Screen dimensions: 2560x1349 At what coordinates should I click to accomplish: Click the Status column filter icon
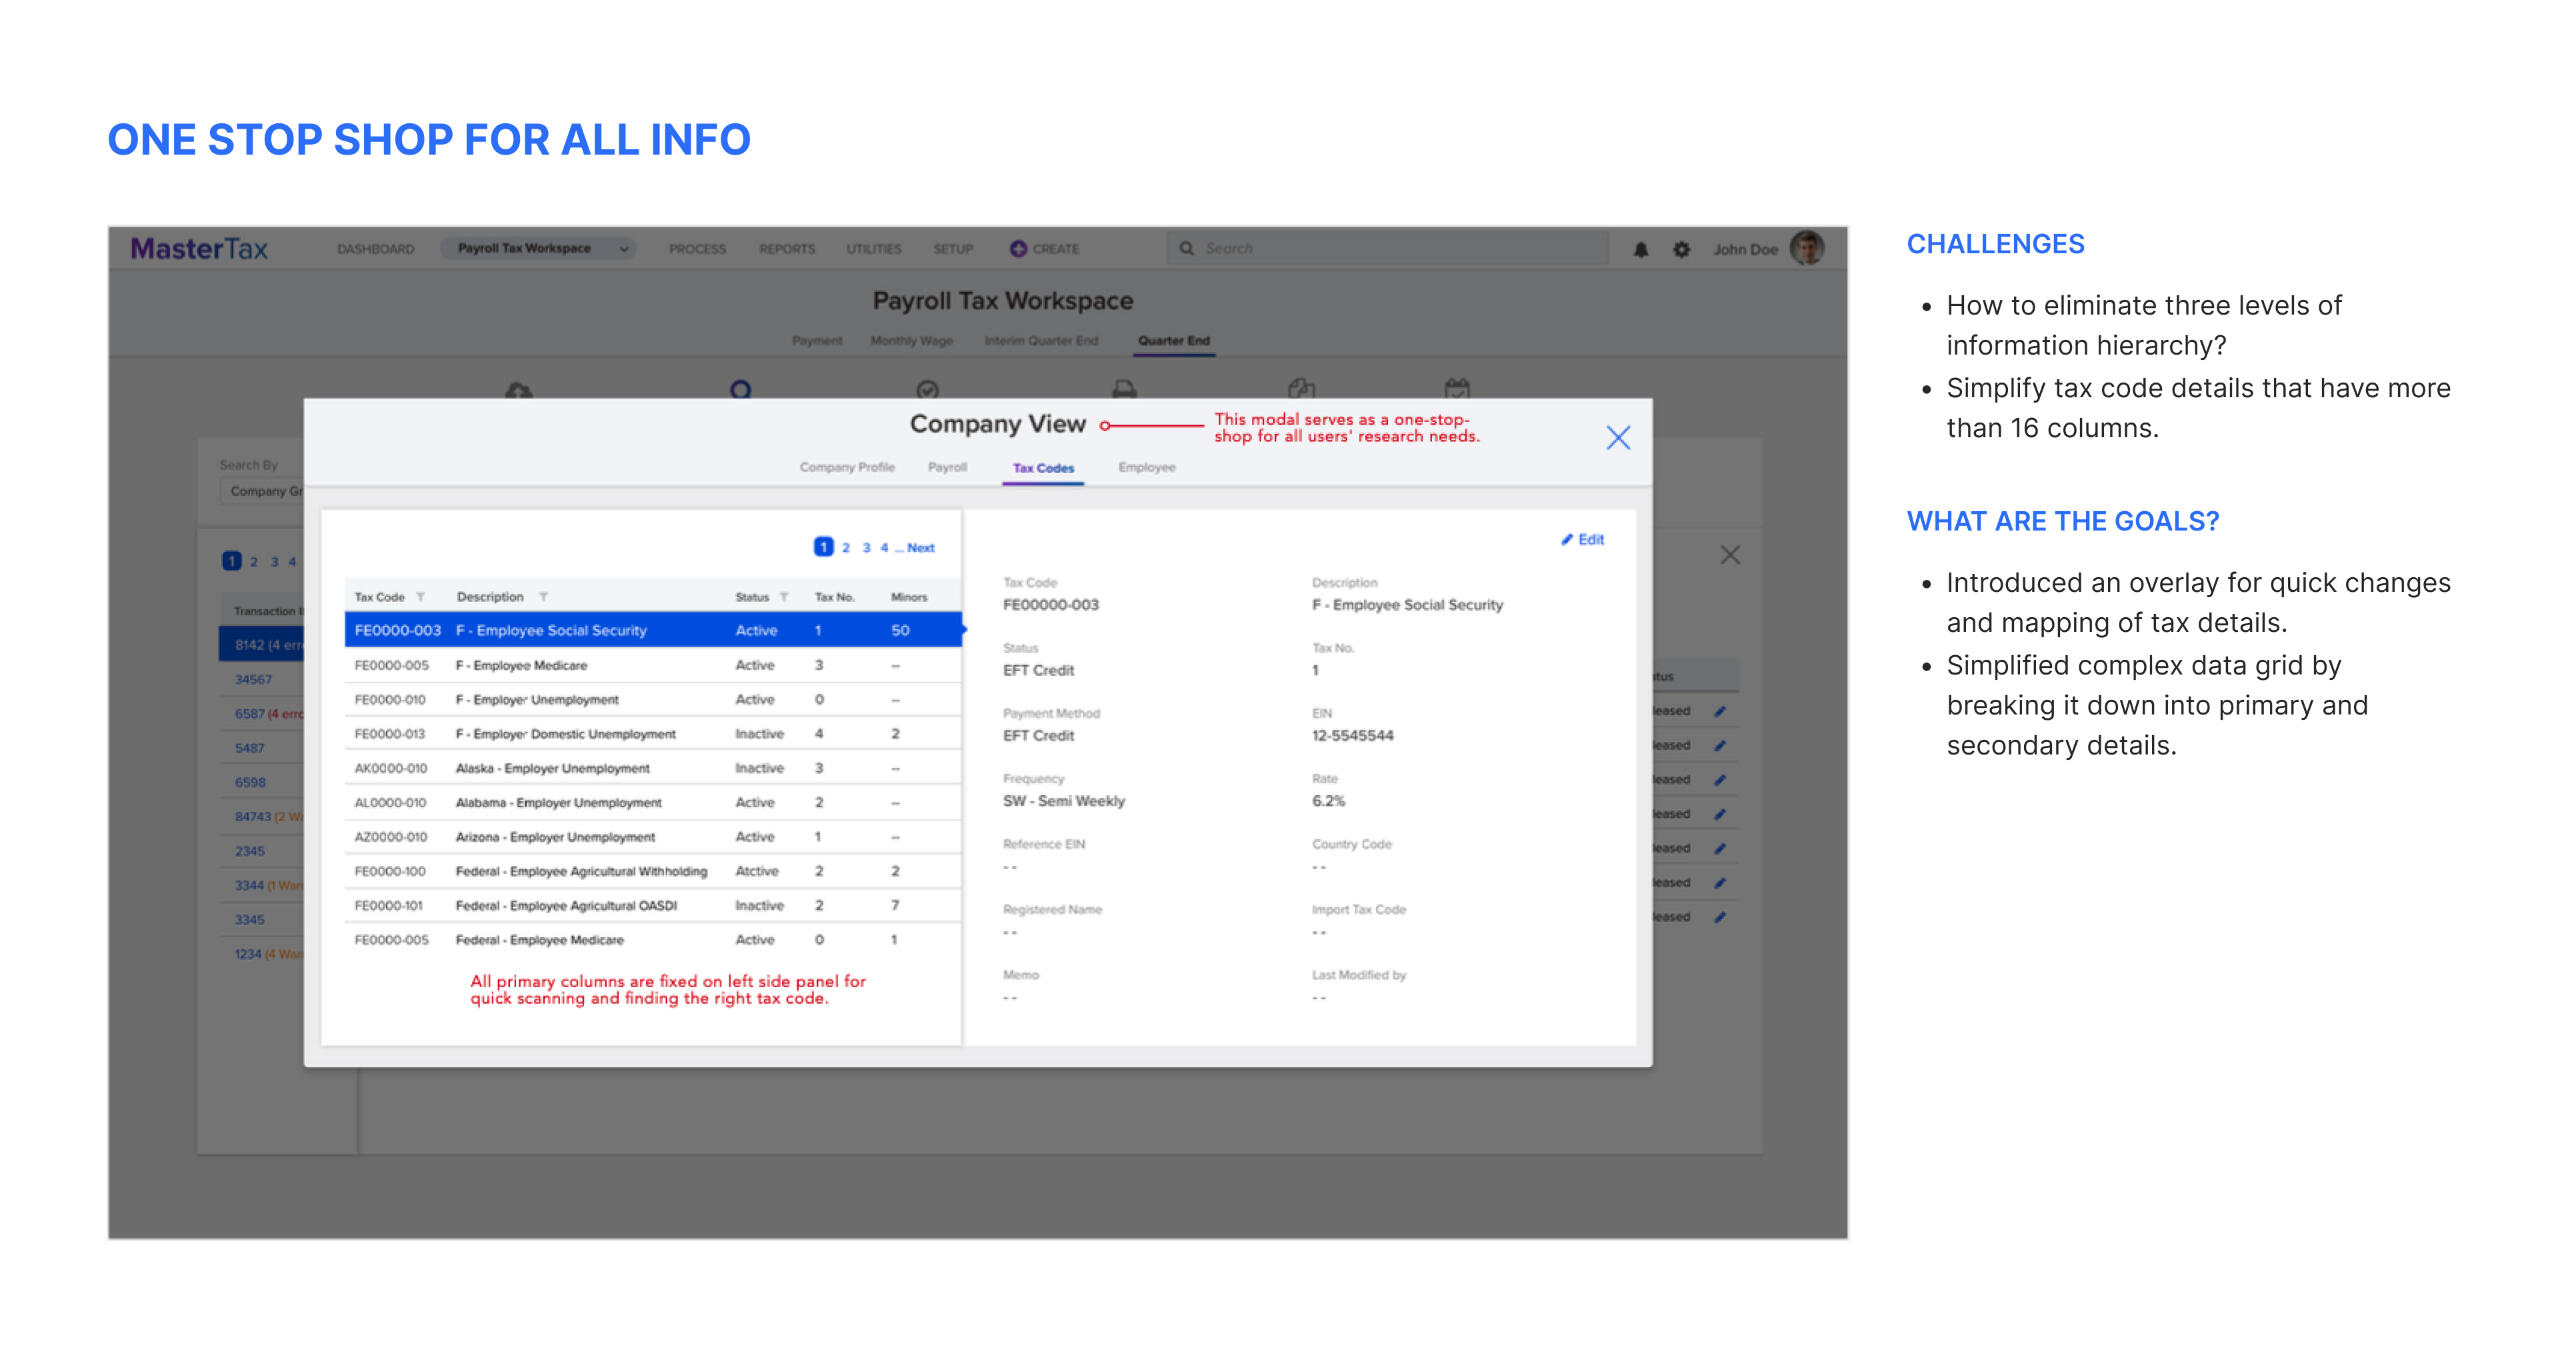click(784, 597)
